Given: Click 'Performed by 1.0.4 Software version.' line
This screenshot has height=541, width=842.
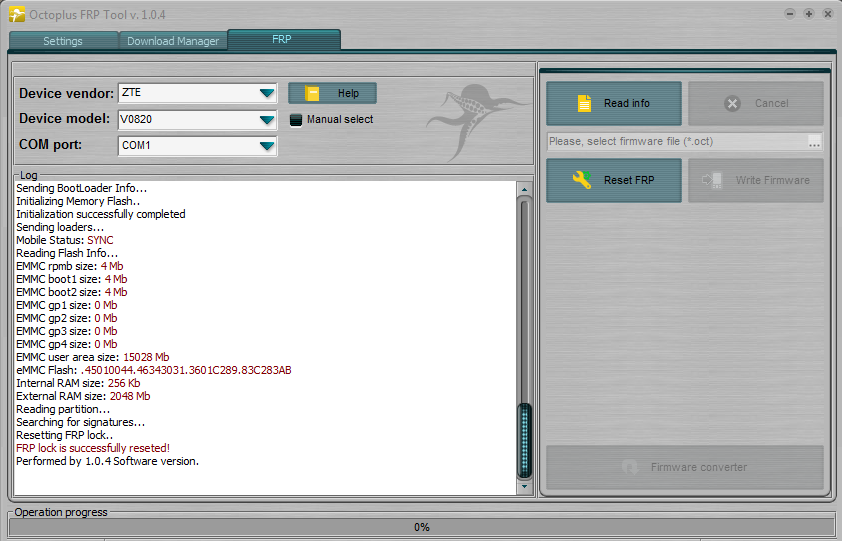Looking at the screenshot, I should coord(107,461).
